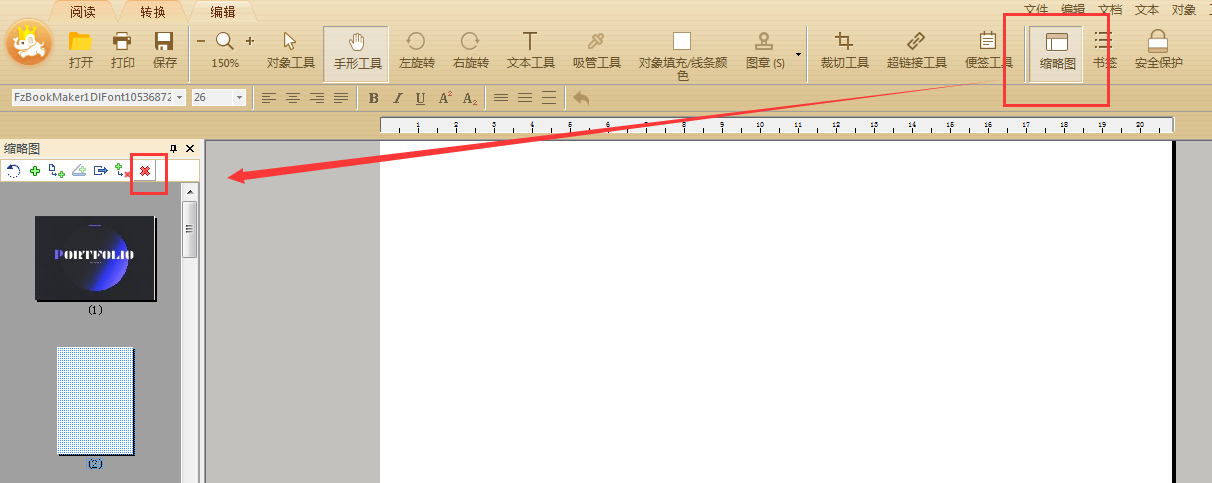
Task: Justify text alignment
Action: (x=341, y=98)
